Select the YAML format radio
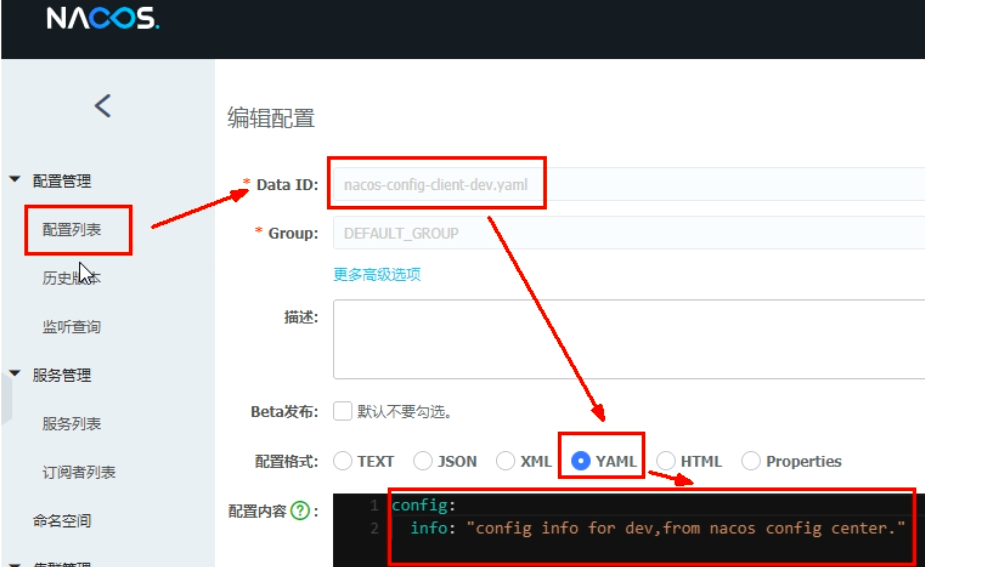 click(x=580, y=460)
